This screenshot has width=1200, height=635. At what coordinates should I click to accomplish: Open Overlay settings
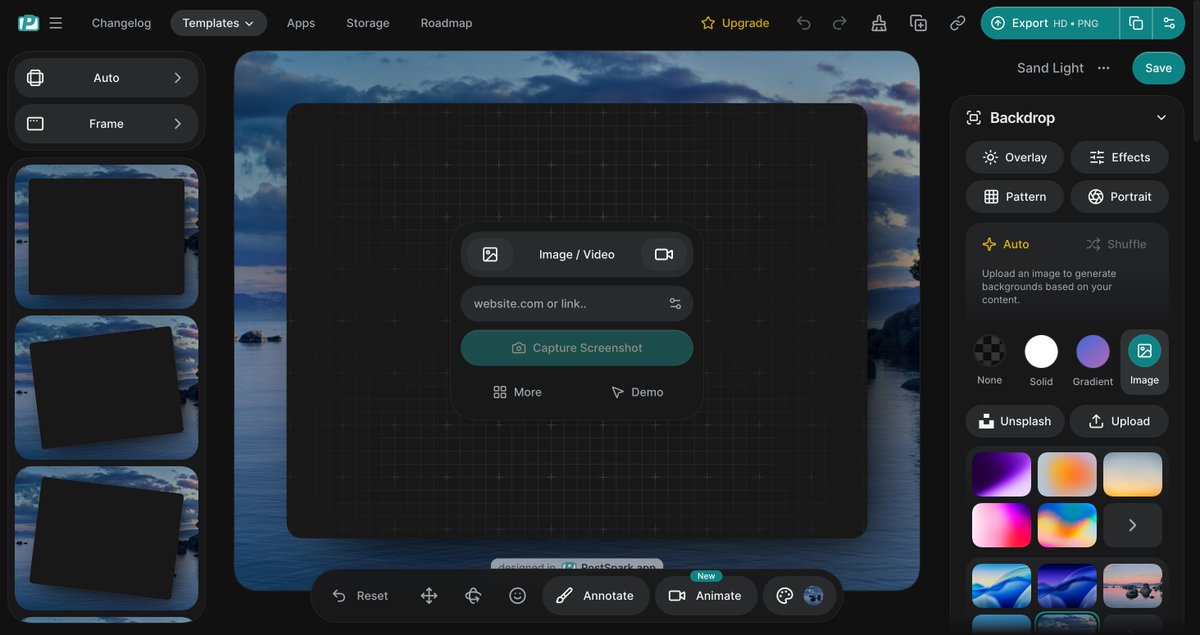point(1014,157)
